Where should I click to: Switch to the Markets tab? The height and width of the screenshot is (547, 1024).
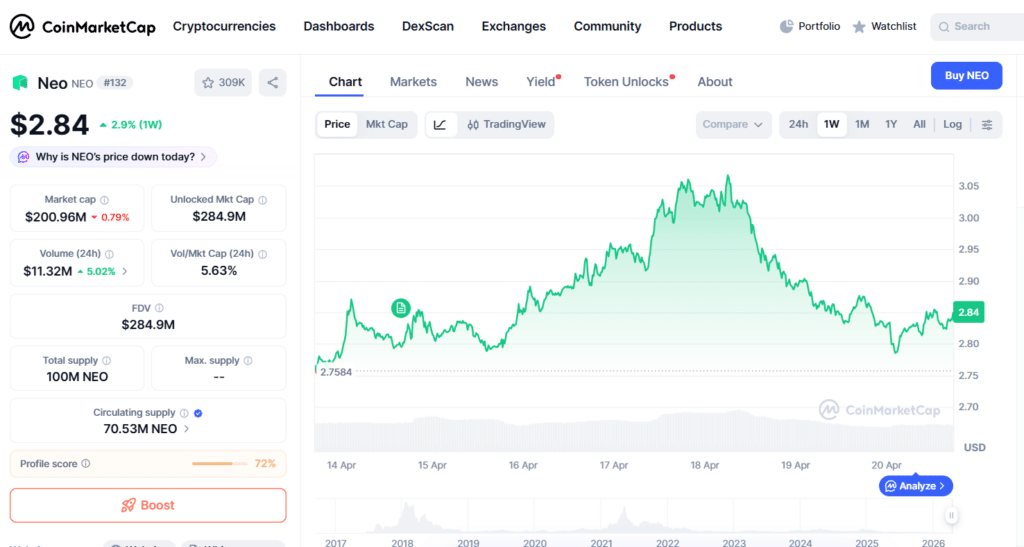pos(413,82)
